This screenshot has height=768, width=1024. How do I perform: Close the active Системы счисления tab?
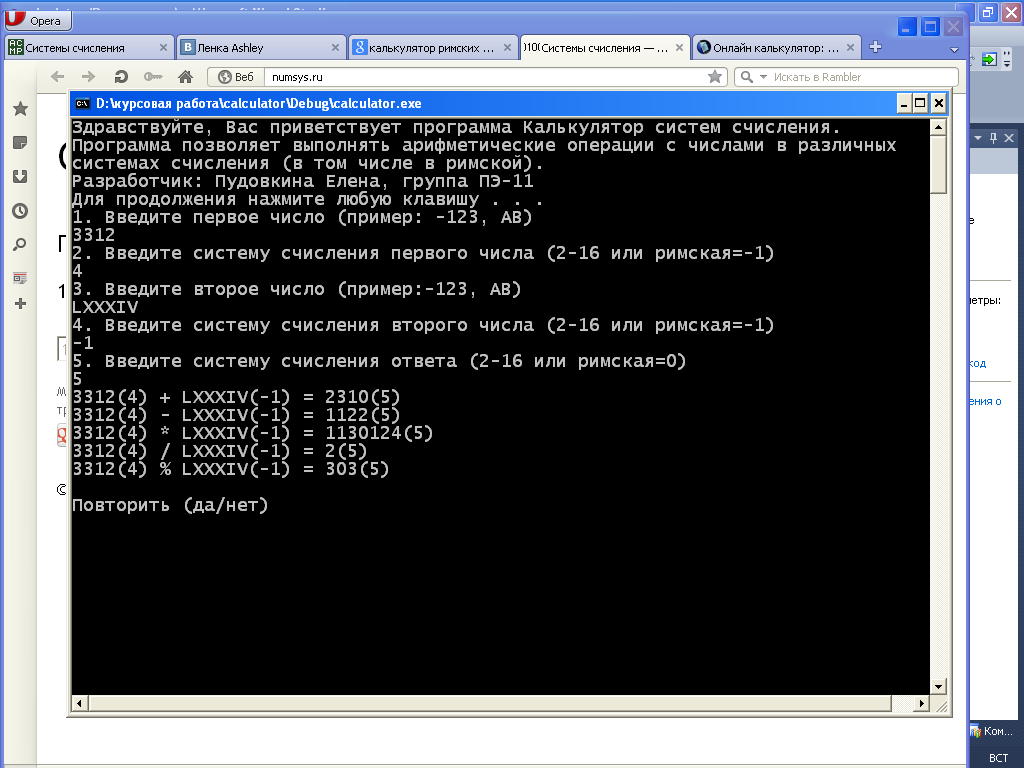click(x=679, y=48)
